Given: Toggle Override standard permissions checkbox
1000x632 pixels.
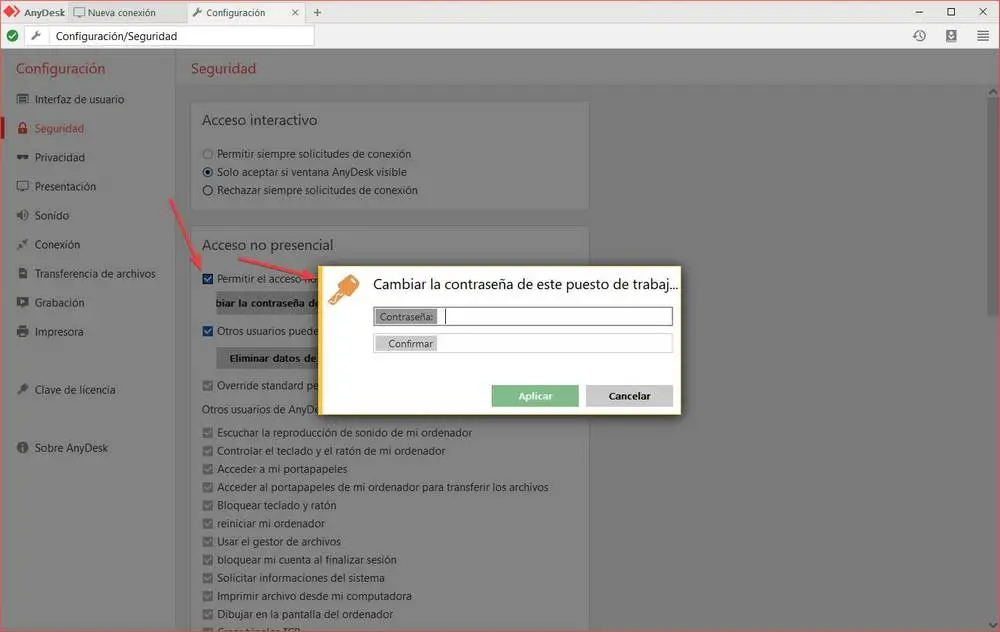Looking at the screenshot, I should (x=207, y=385).
